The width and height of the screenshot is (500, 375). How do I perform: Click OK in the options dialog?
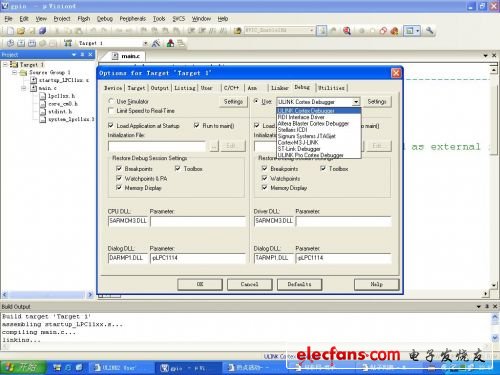200,284
